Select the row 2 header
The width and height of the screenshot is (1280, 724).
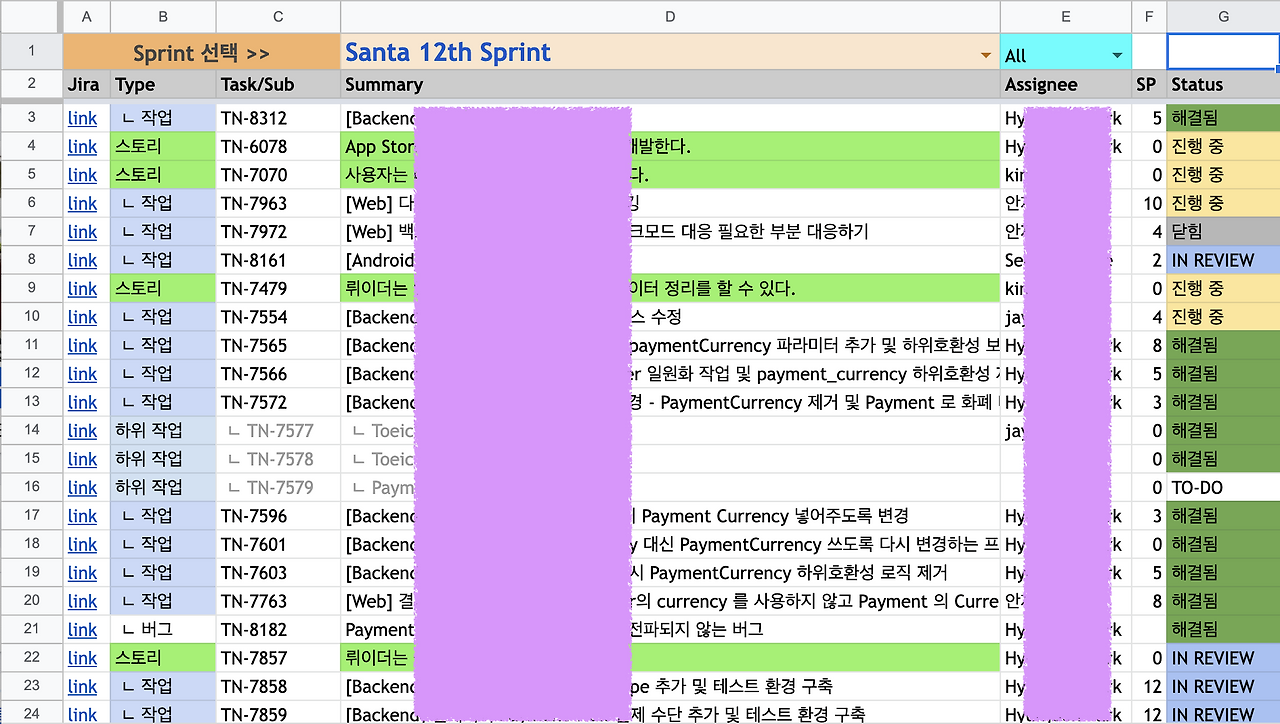point(32,85)
